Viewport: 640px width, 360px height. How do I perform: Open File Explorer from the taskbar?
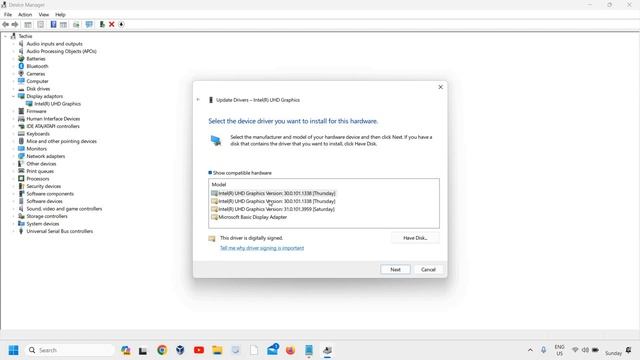pyautogui.click(x=217, y=350)
